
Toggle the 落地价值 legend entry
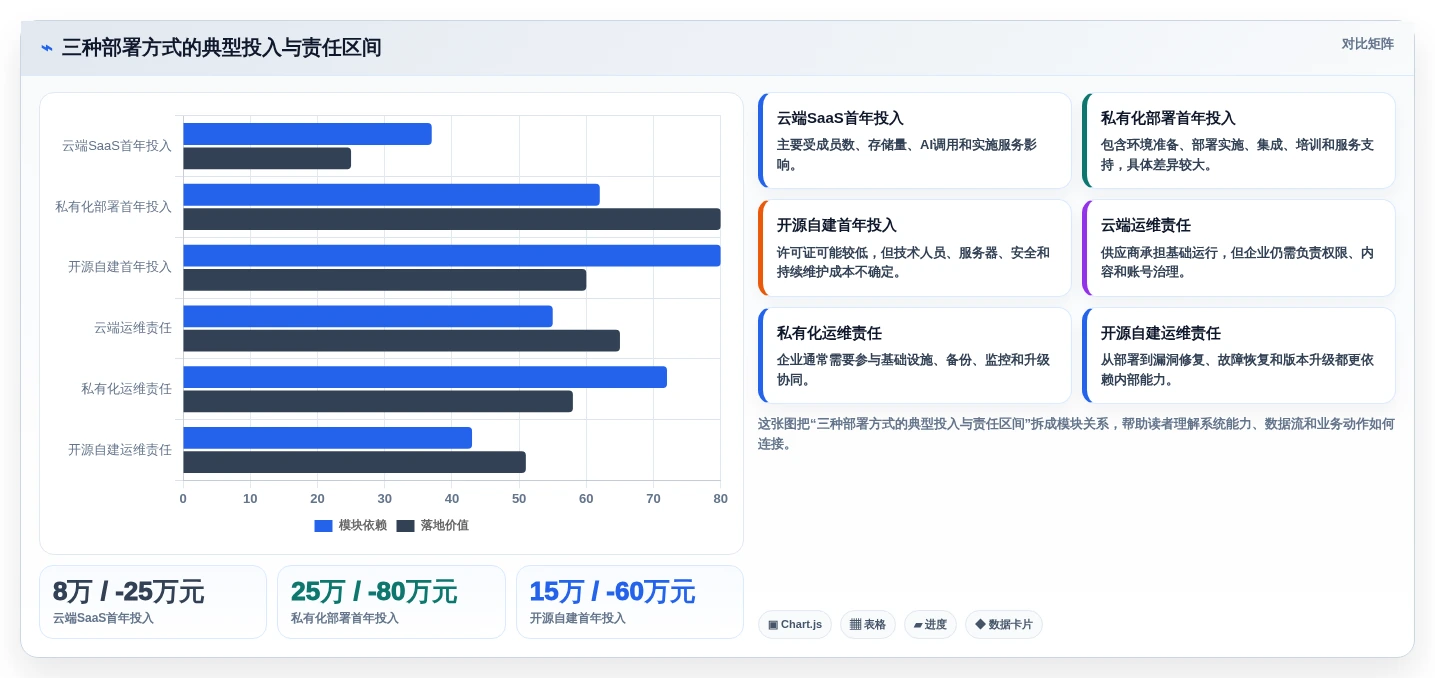click(432, 525)
